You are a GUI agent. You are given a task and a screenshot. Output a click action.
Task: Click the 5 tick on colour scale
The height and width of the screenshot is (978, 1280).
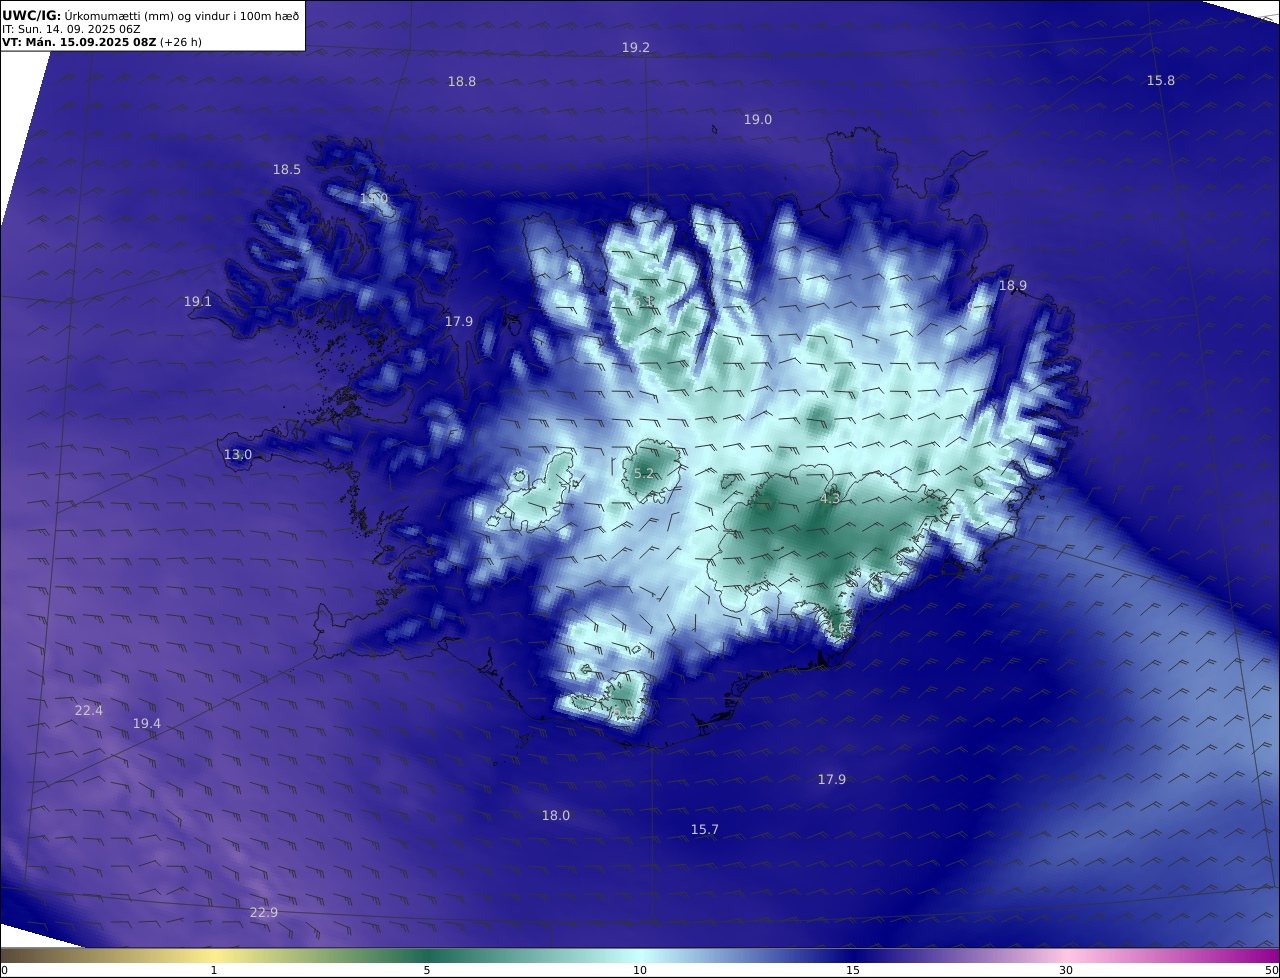(427, 970)
